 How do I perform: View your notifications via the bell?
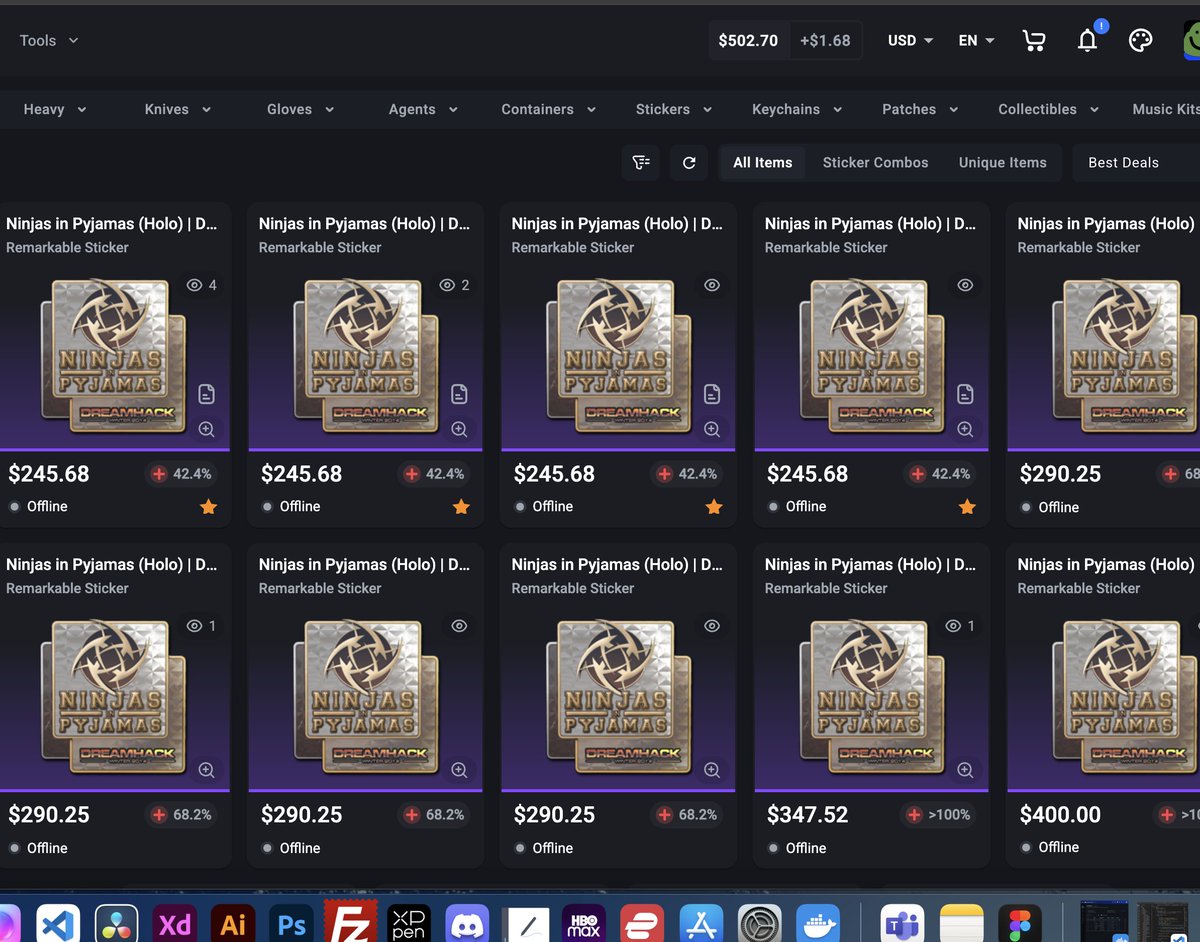click(x=1087, y=40)
